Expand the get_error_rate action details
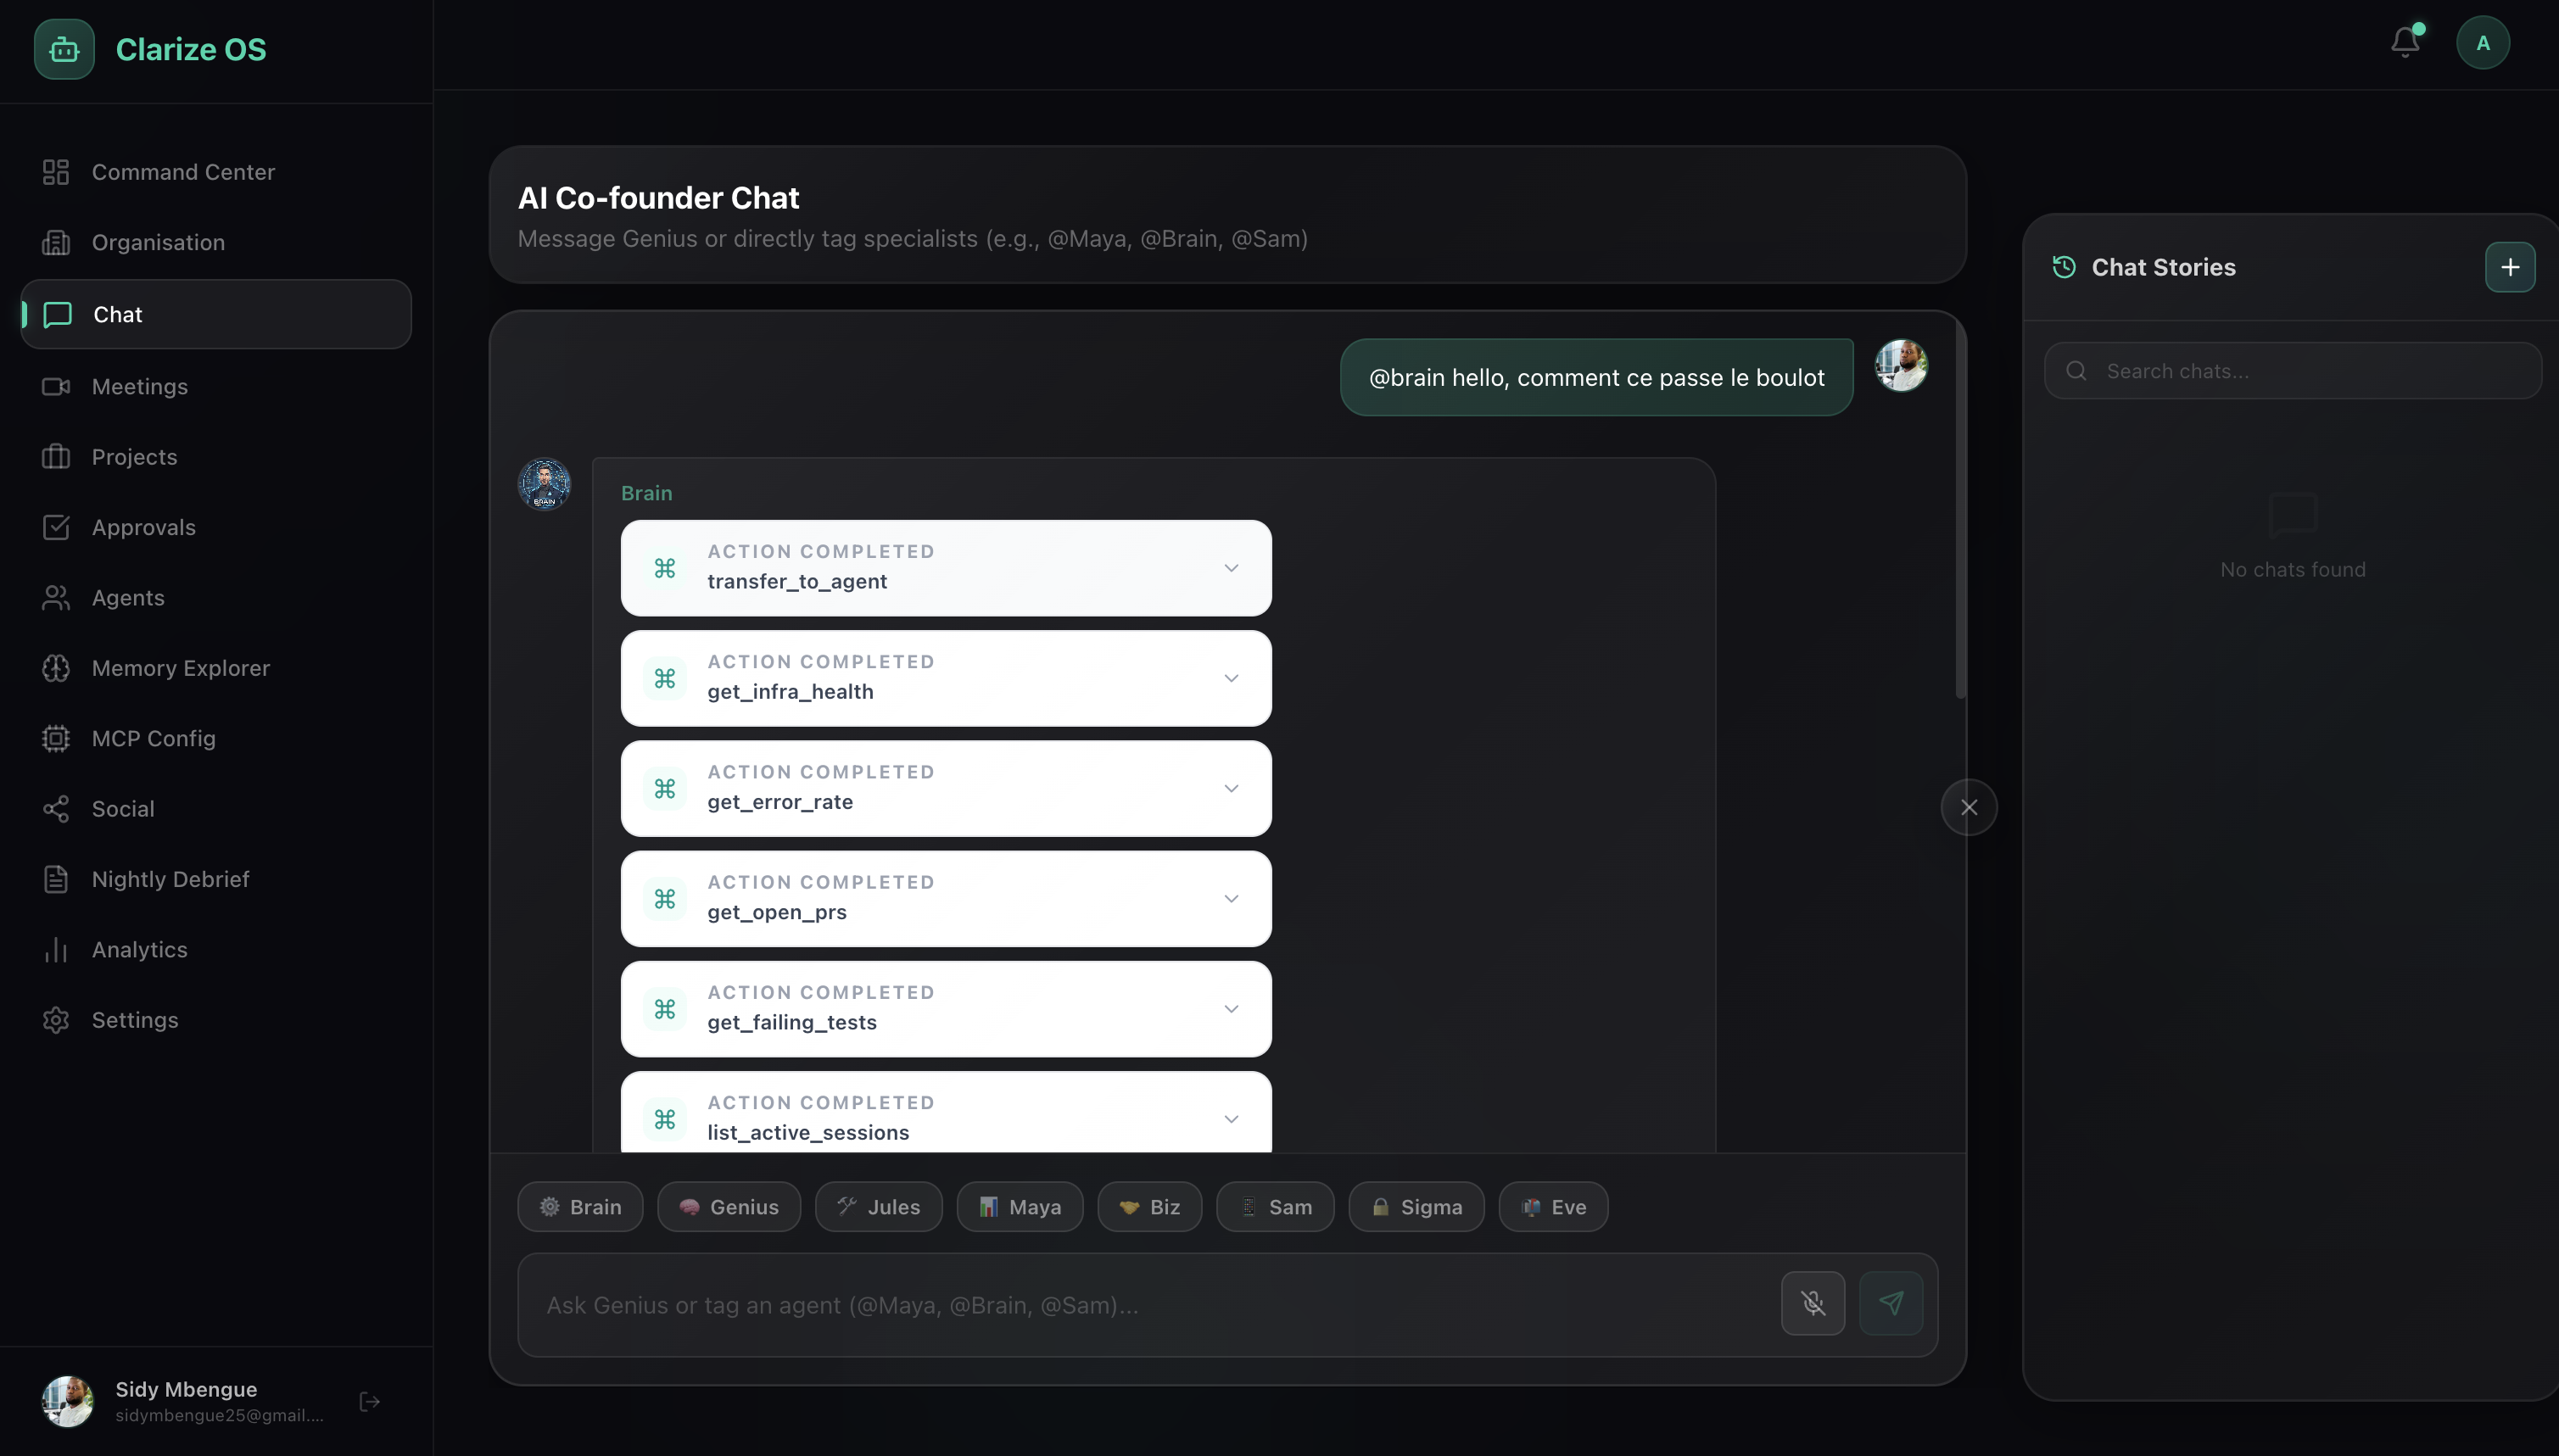 [1231, 789]
